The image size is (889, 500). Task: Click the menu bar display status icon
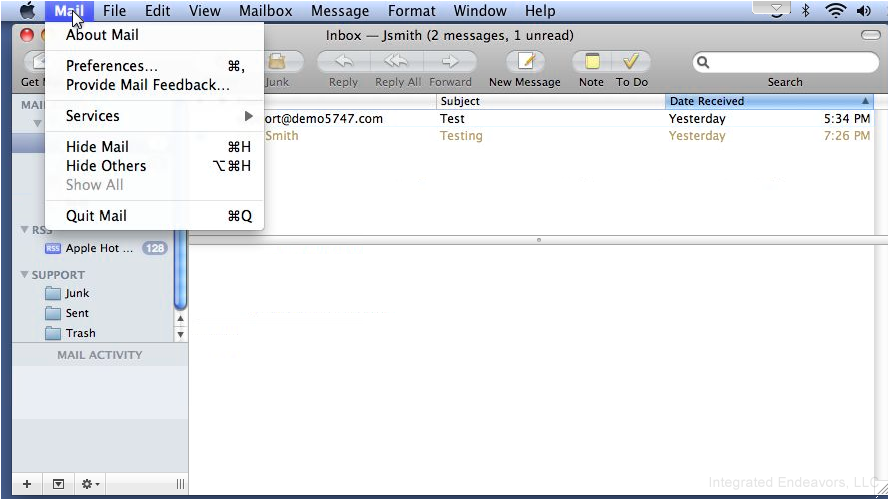click(x=776, y=10)
